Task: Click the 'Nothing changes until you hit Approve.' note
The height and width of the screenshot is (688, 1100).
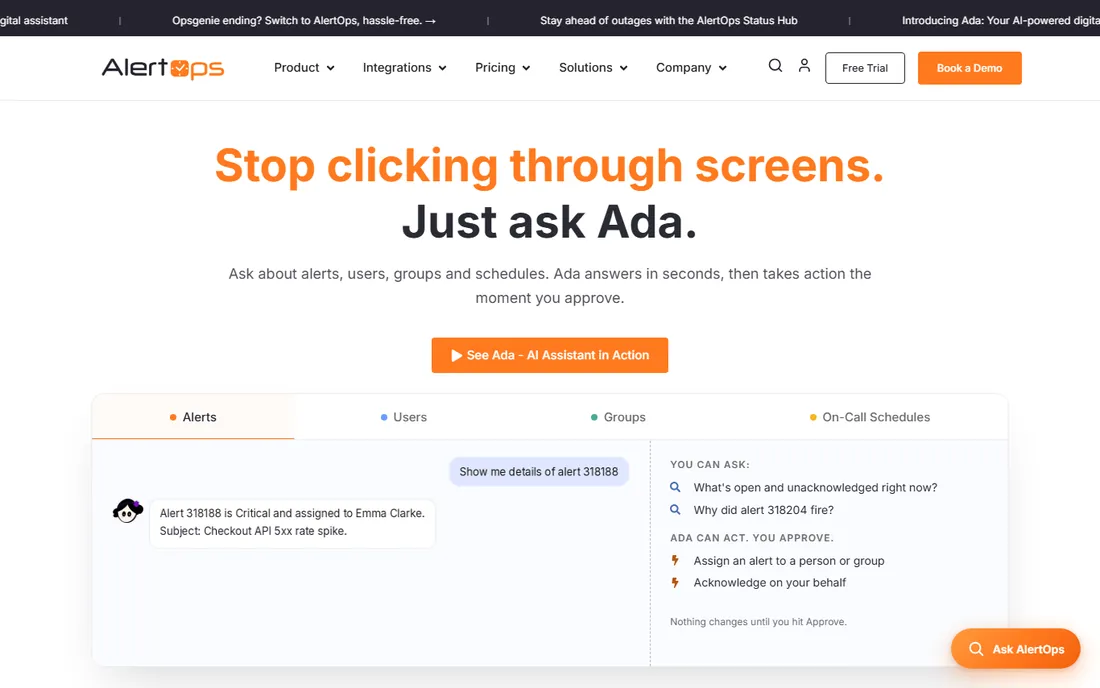Action: tap(758, 622)
